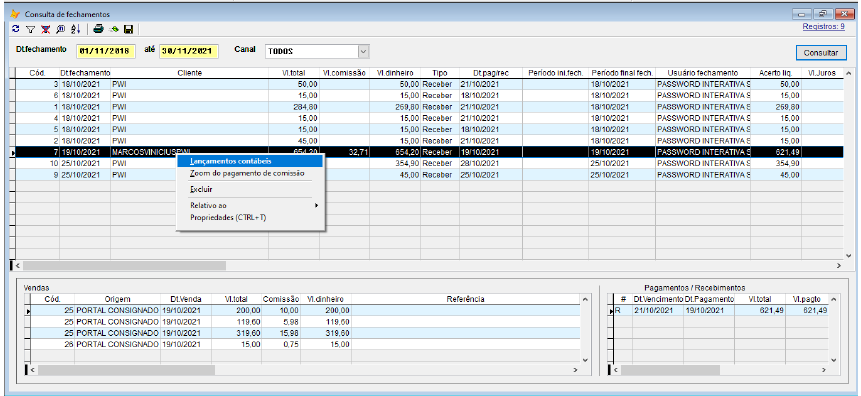Click the green export arrow icon
Screen dimensions: 861x396
tap(114, 29)
